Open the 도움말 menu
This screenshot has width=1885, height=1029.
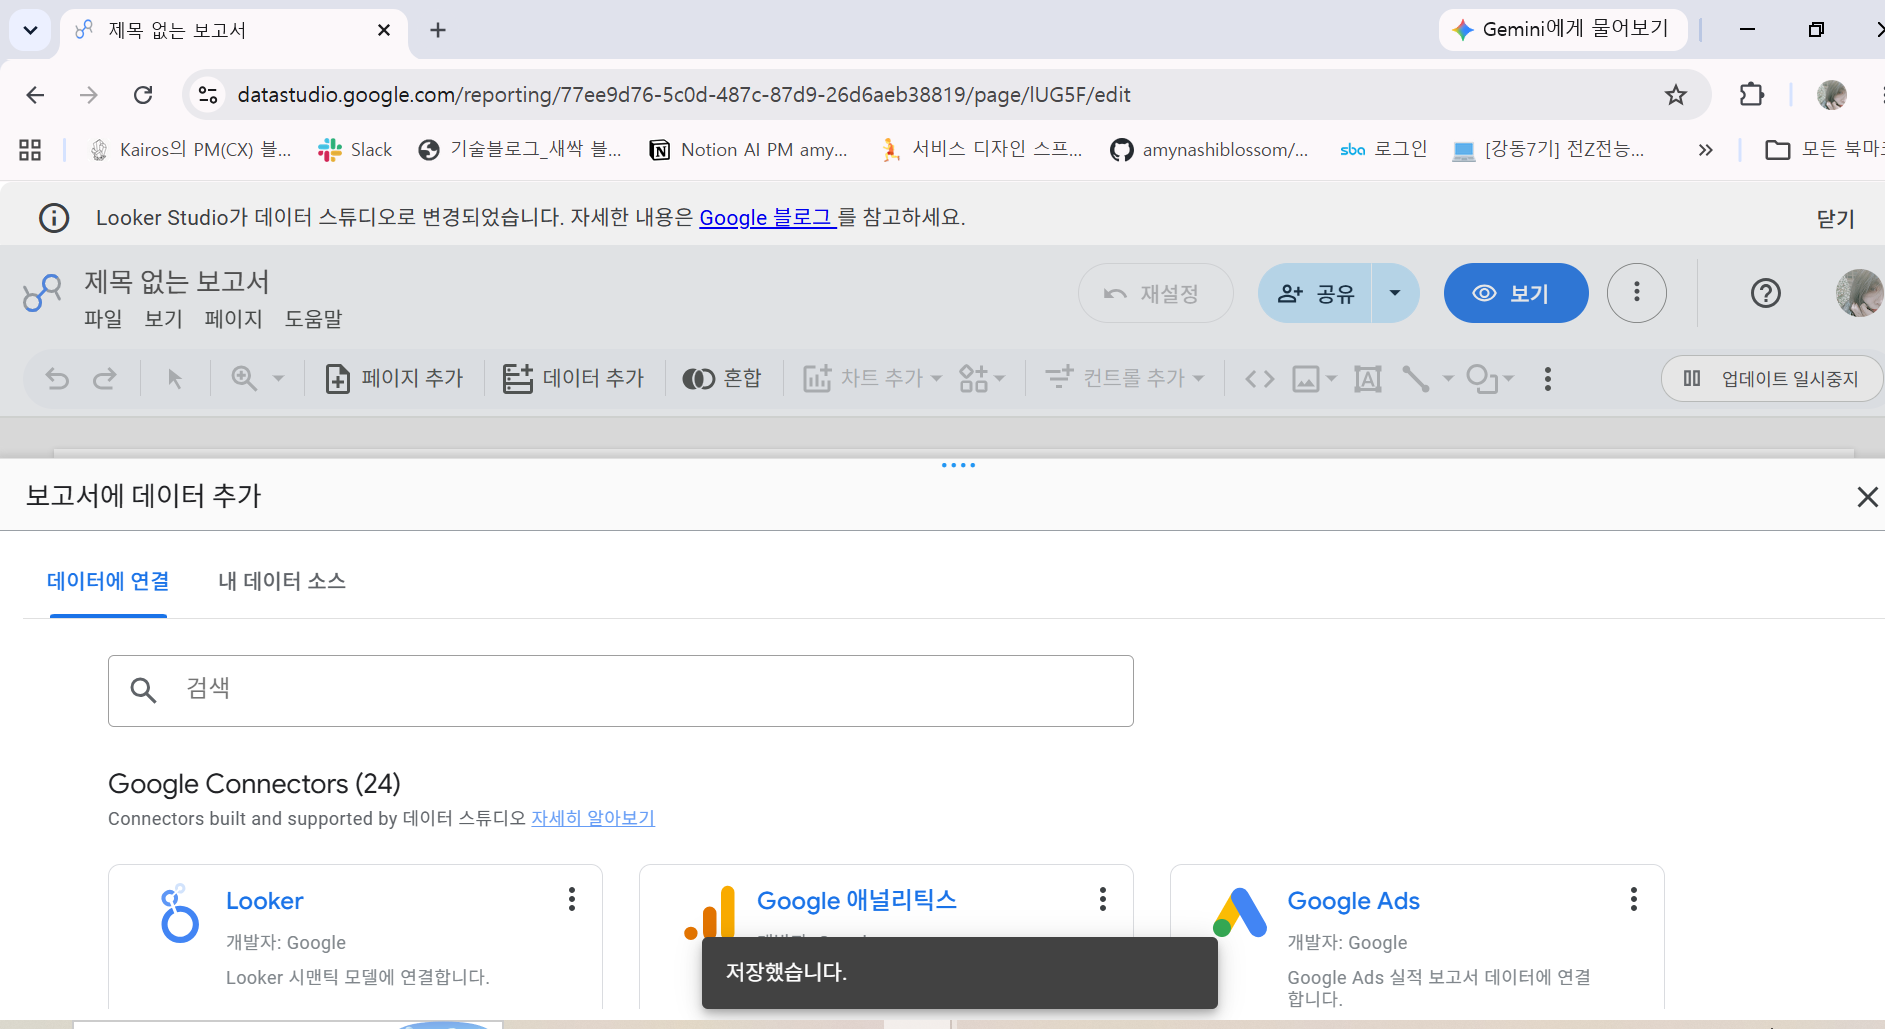point(313,319)
